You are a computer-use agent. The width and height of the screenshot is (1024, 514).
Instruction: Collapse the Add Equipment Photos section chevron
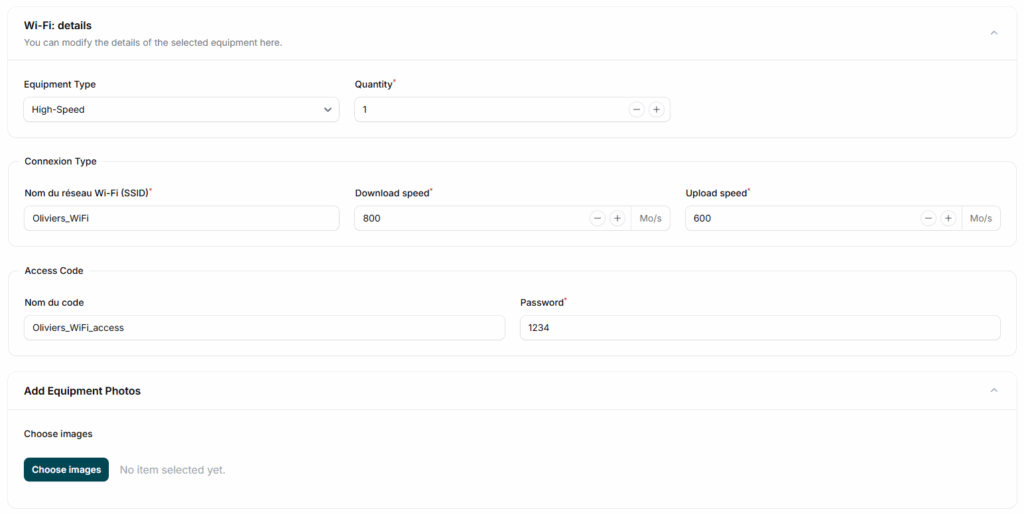[x=993, y=390]
